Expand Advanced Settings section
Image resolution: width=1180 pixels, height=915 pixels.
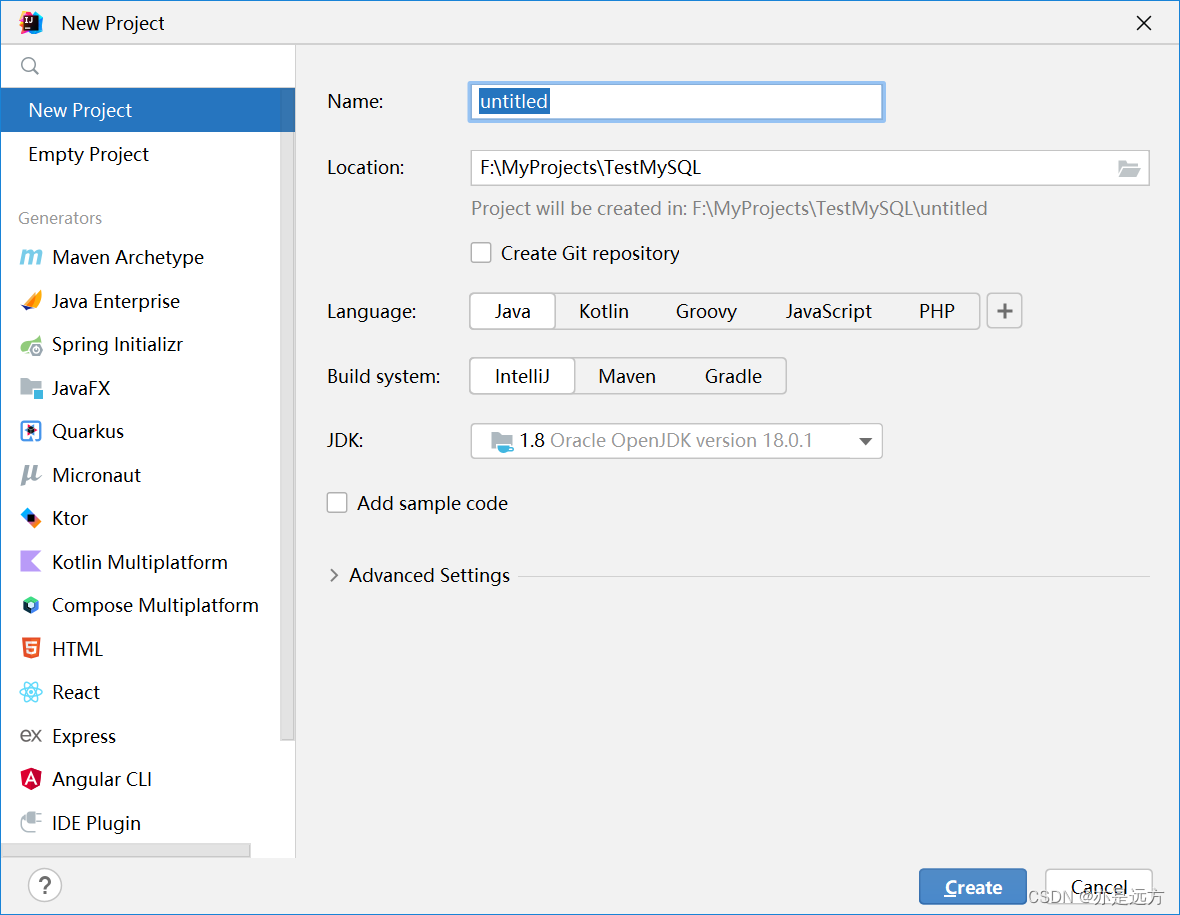(x=334, y=576)
